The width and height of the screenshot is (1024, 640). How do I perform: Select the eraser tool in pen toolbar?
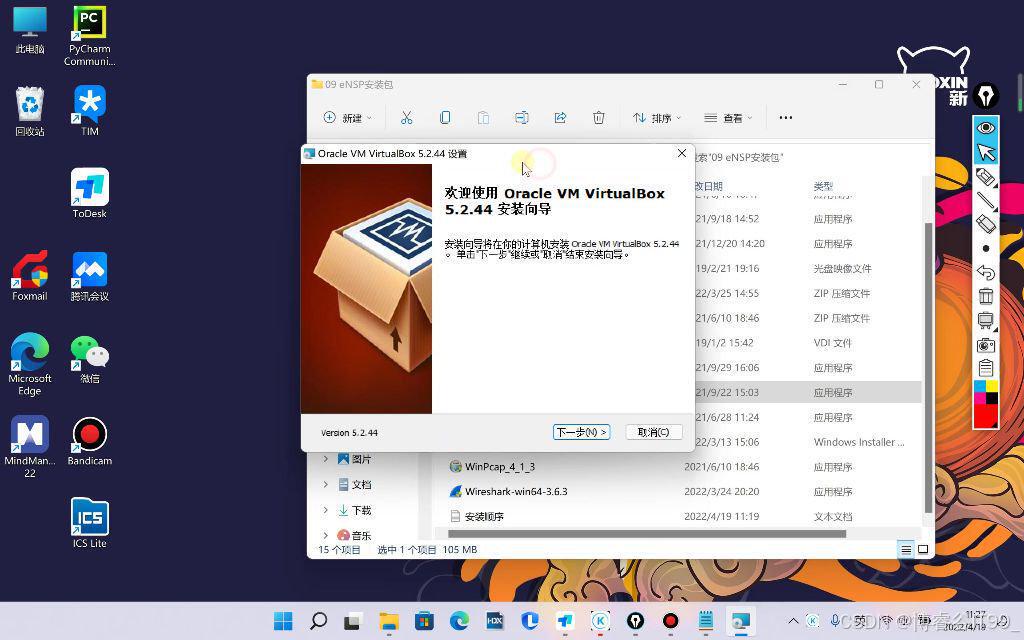click(985, 224)
